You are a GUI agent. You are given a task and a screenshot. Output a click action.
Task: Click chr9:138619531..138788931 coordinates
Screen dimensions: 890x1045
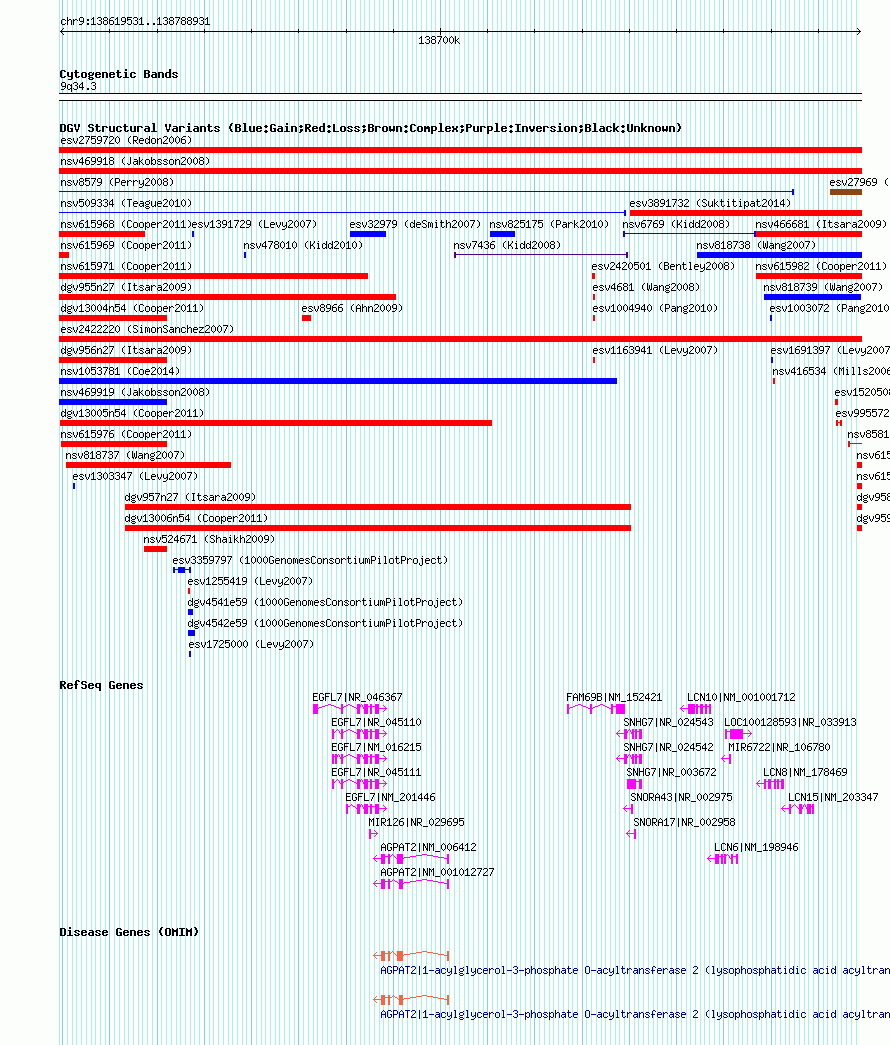tap(135, 21)
